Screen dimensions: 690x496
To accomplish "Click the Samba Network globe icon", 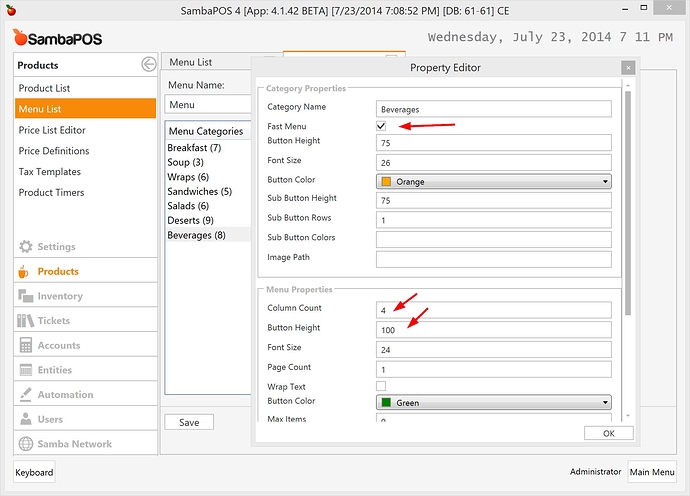I will [x=26, y=444].
